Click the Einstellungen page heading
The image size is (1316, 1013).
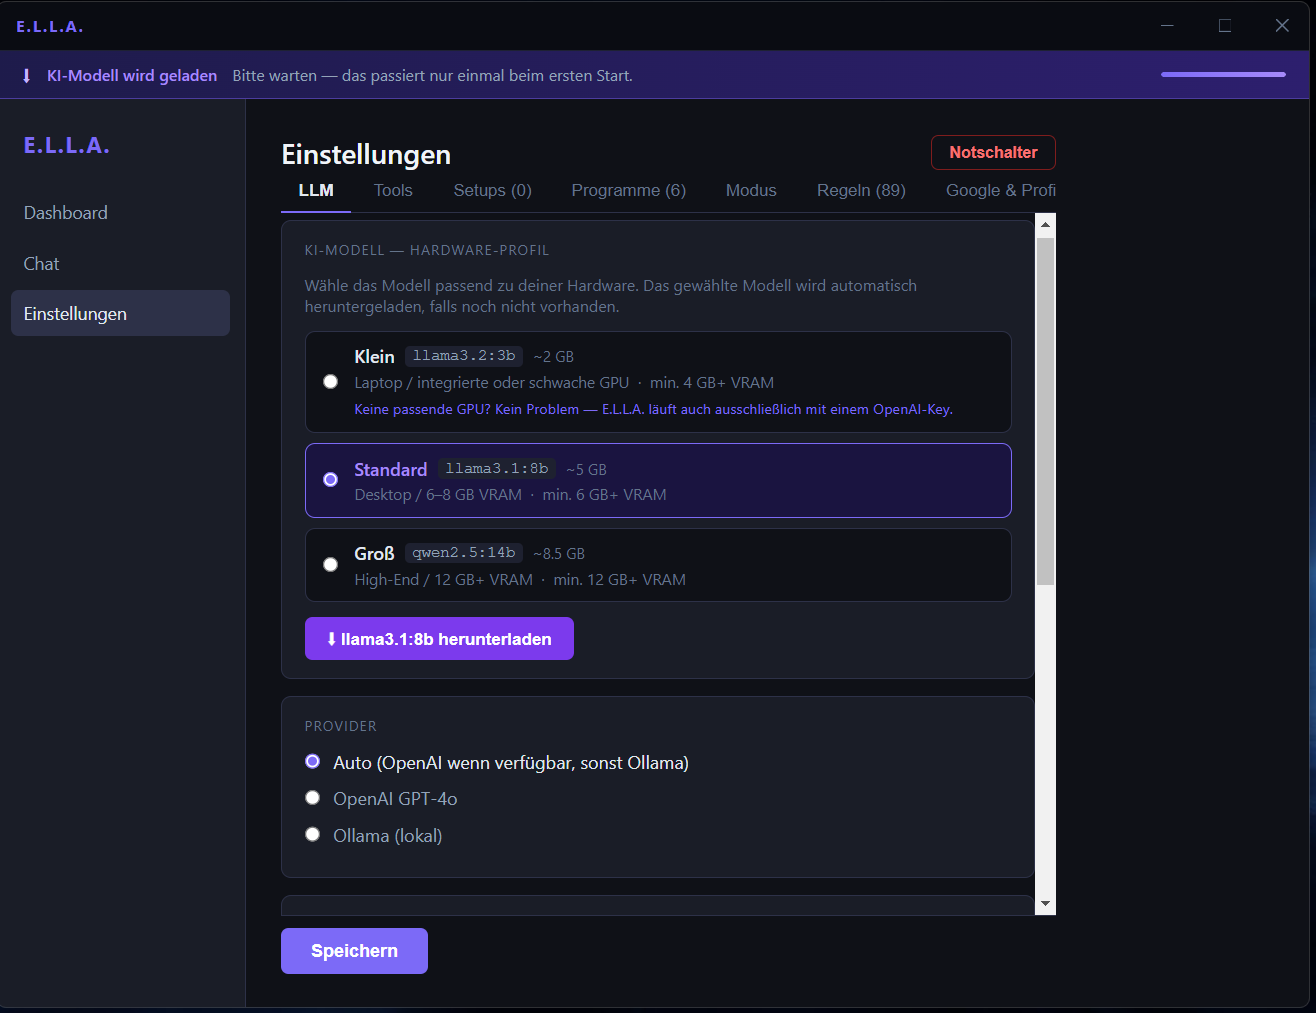366,155
